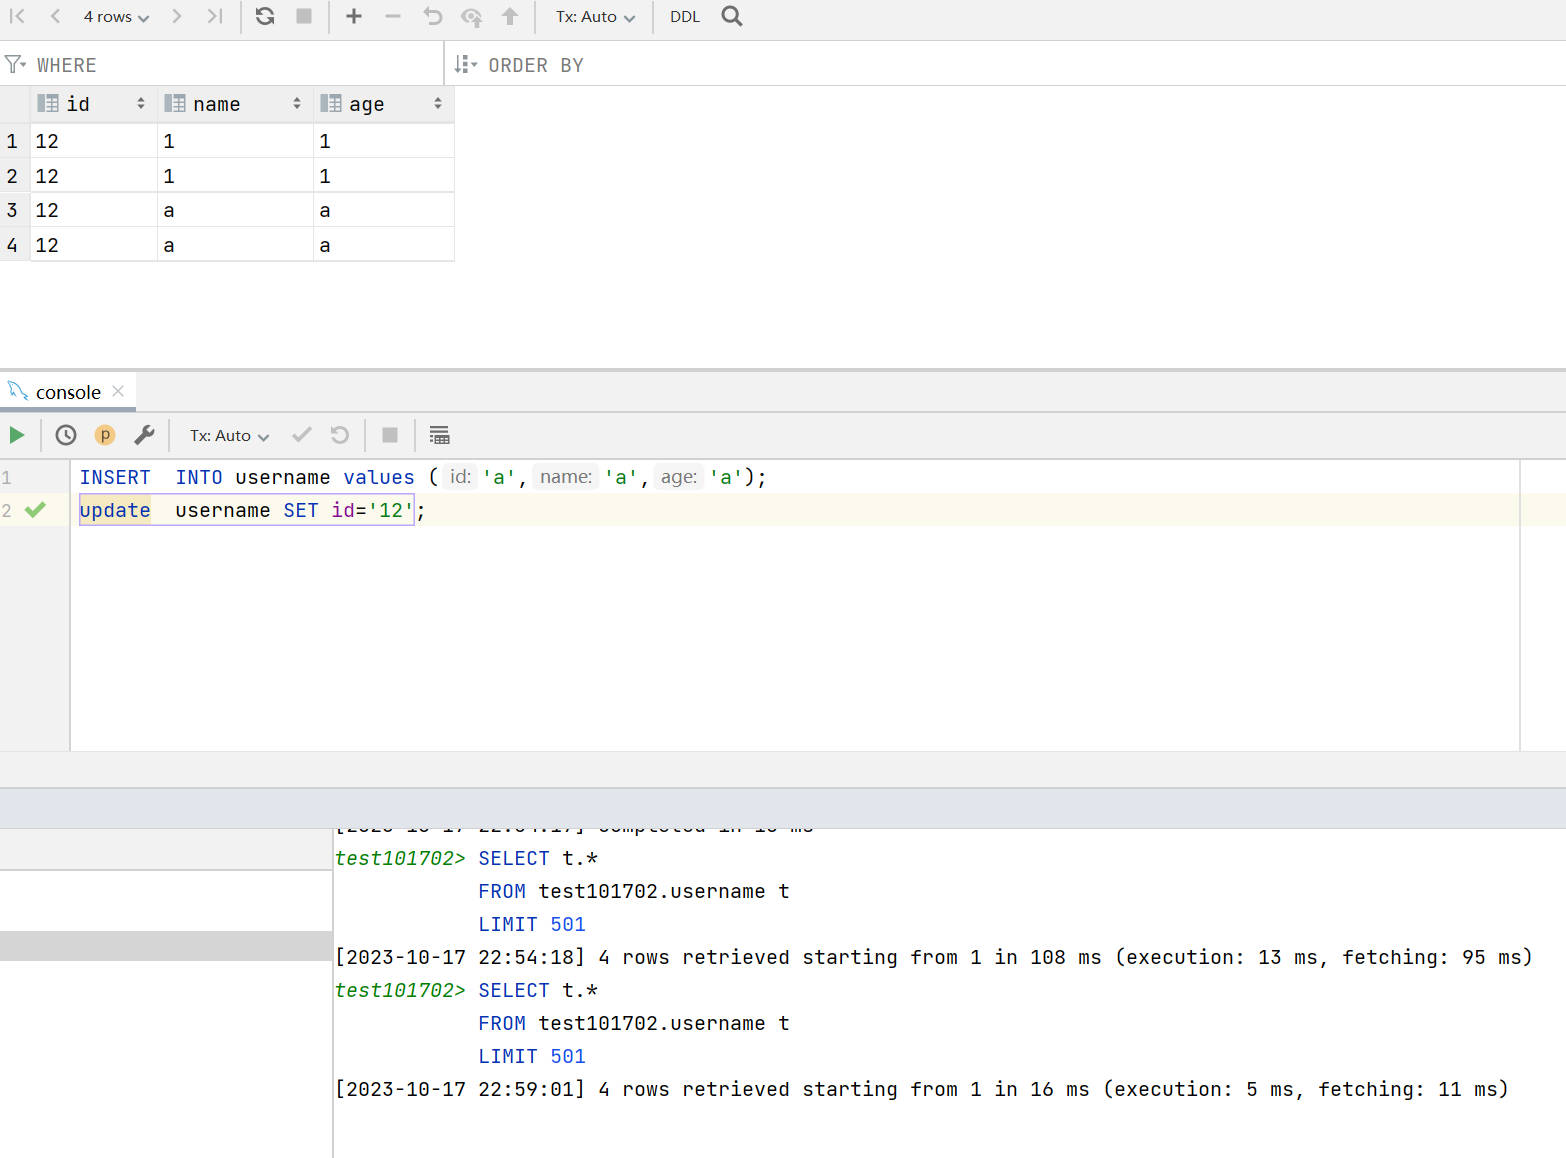The width and height of the screenshot is (1566, 1158).
Task: Select row number 3 in gutter
Action: point(13,210)
